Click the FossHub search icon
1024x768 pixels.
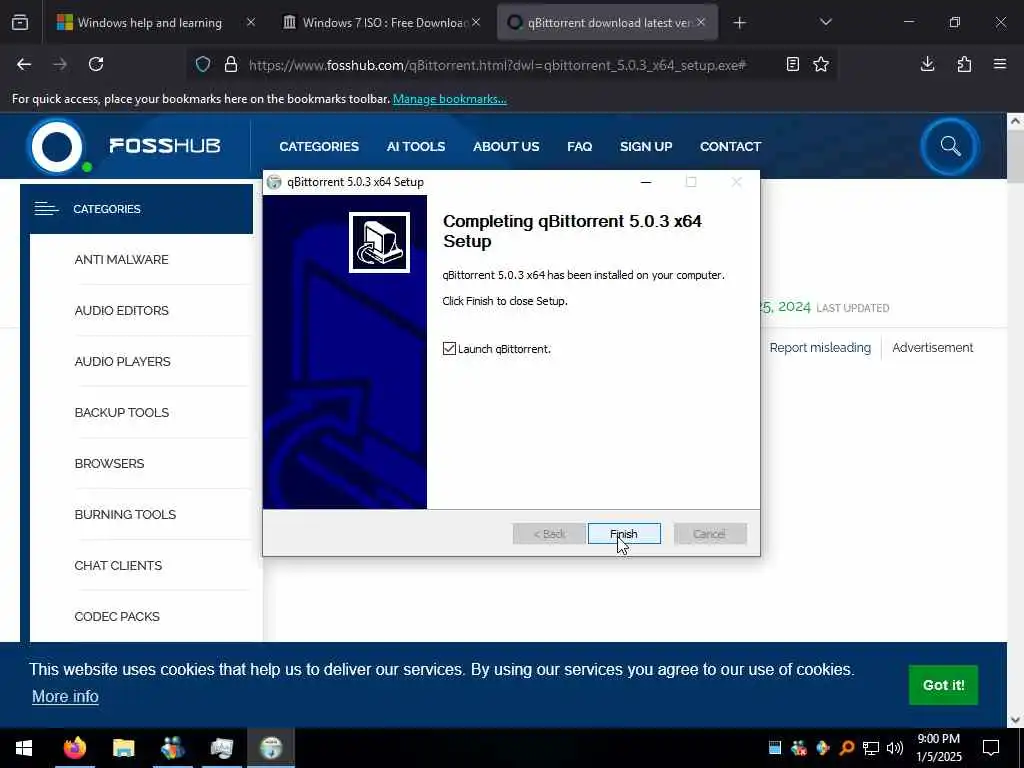tap(950, 146)
